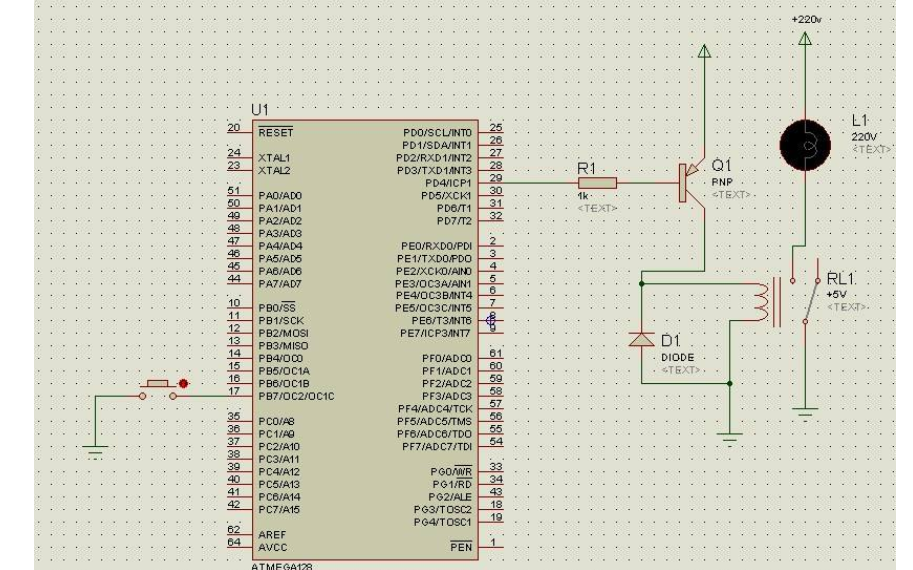Toggle the relay RL1 switch contact

[806, 298]
